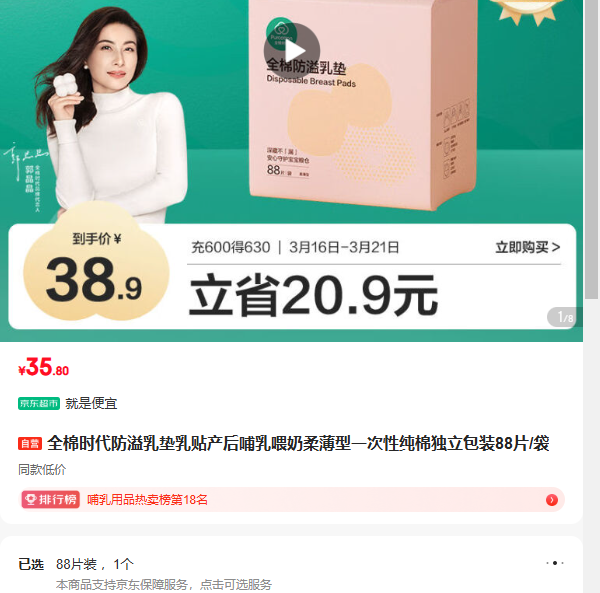600x593 pixels.
Task: Click the ¥35.80 price
Action: (44, 367)
